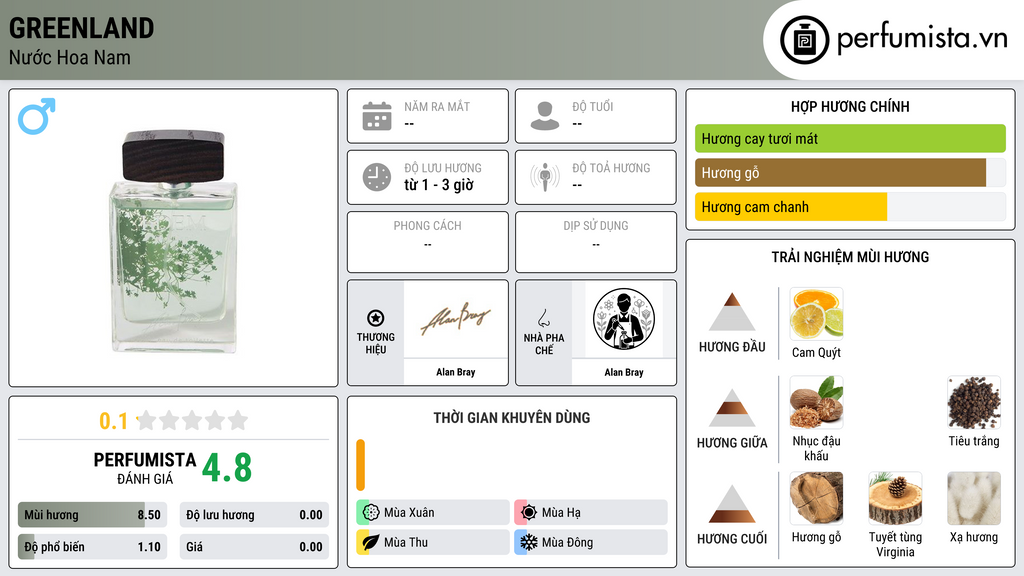Click the Phong cách info box
1024x576 pixels.
[x=428, y=242]
